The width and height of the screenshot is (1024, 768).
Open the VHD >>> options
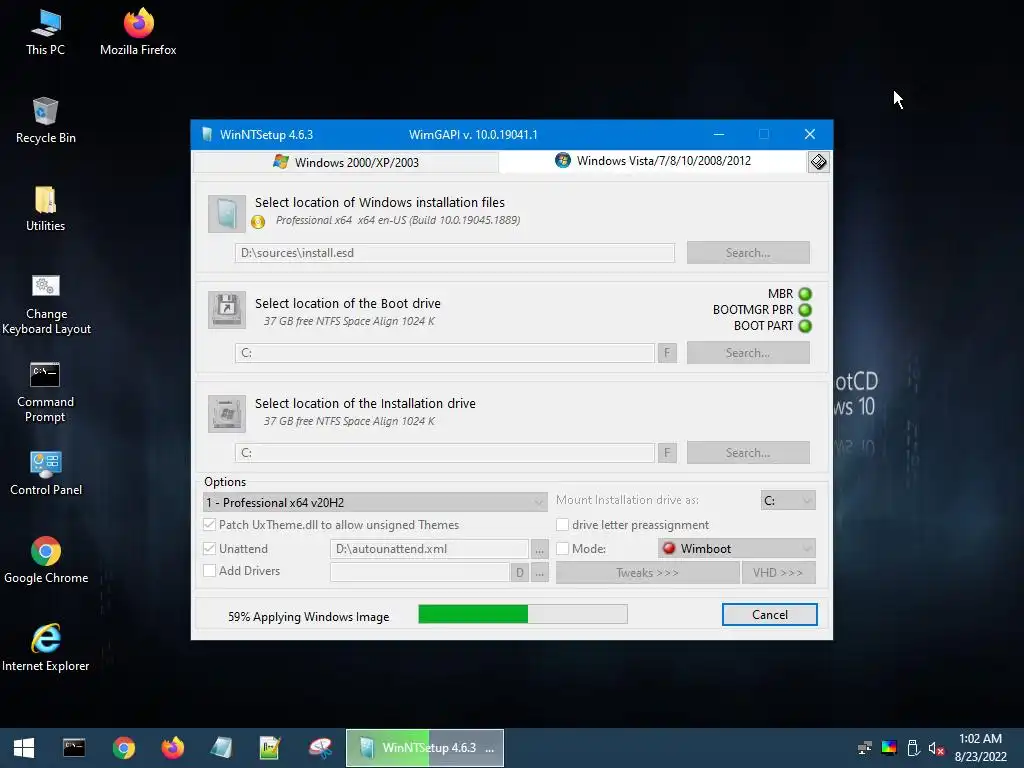point(778,573)
